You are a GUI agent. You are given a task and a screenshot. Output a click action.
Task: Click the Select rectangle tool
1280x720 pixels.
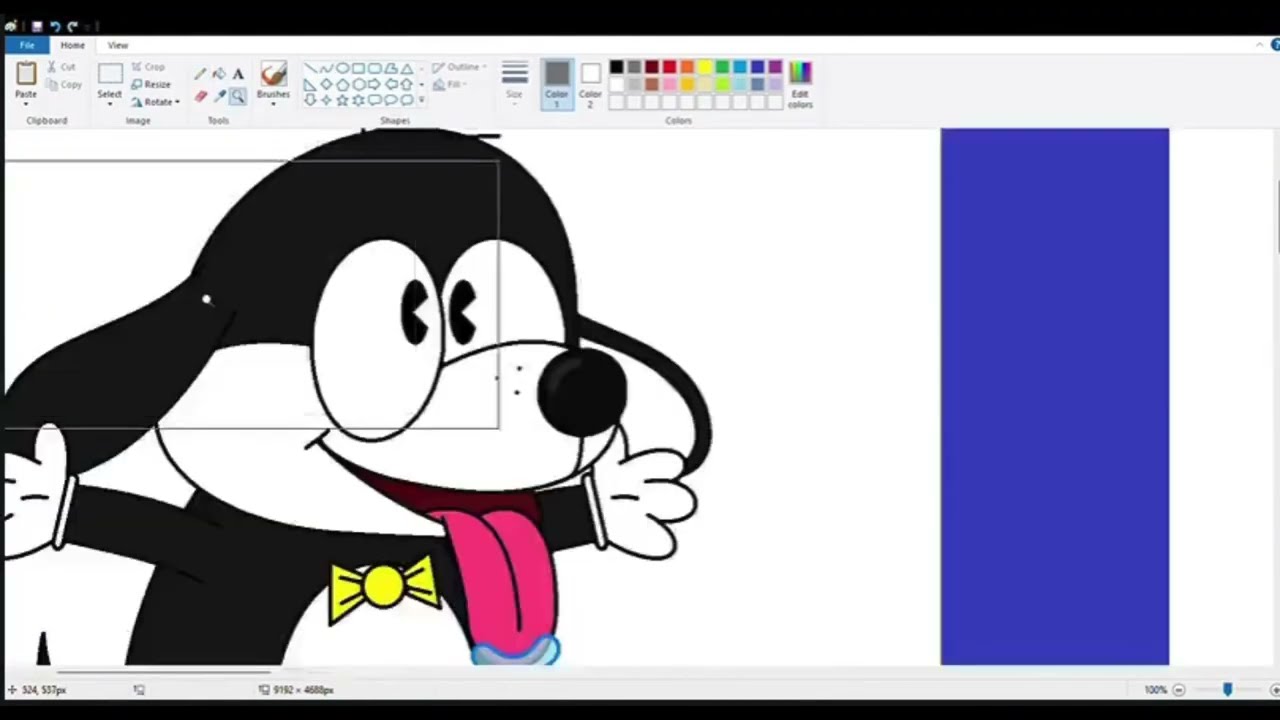pyautogui.click(x=110, y=74)
